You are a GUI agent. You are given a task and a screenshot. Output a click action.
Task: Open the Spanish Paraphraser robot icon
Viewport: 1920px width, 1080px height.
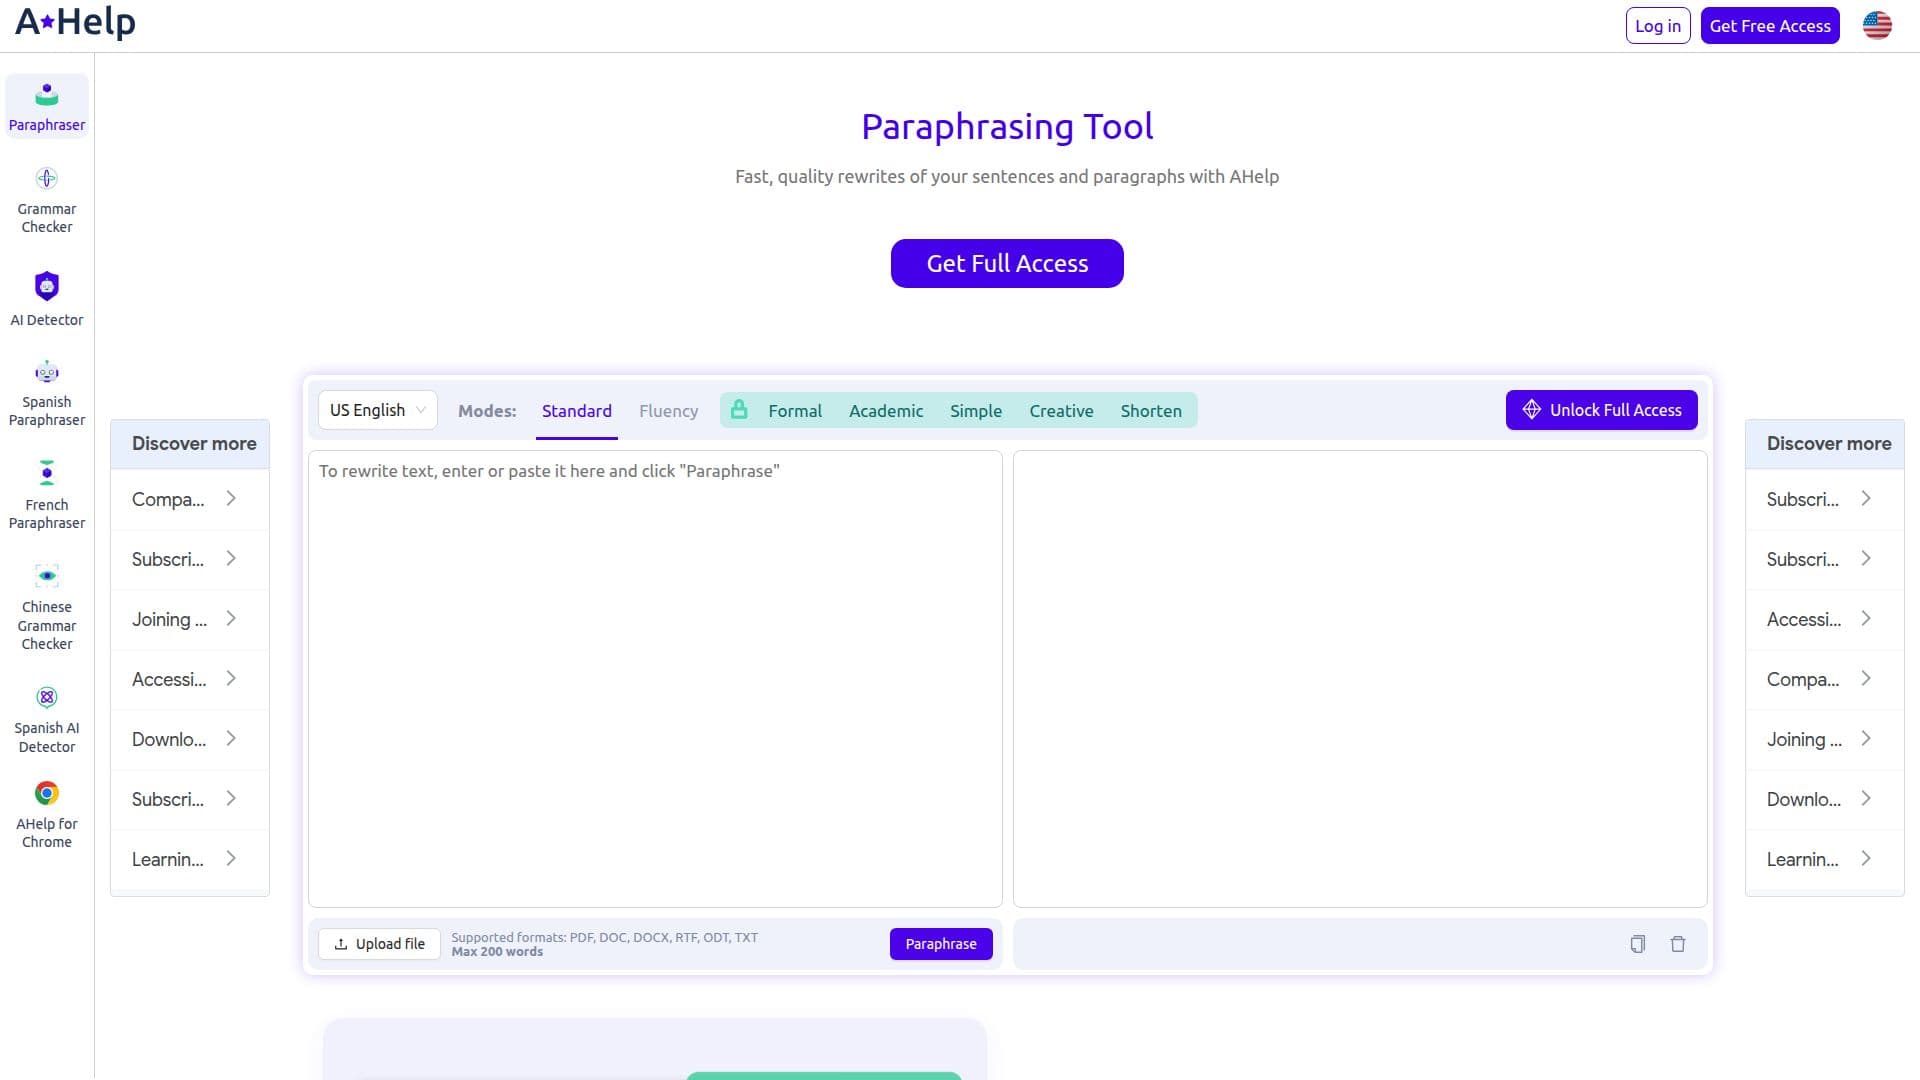(47, 372)
